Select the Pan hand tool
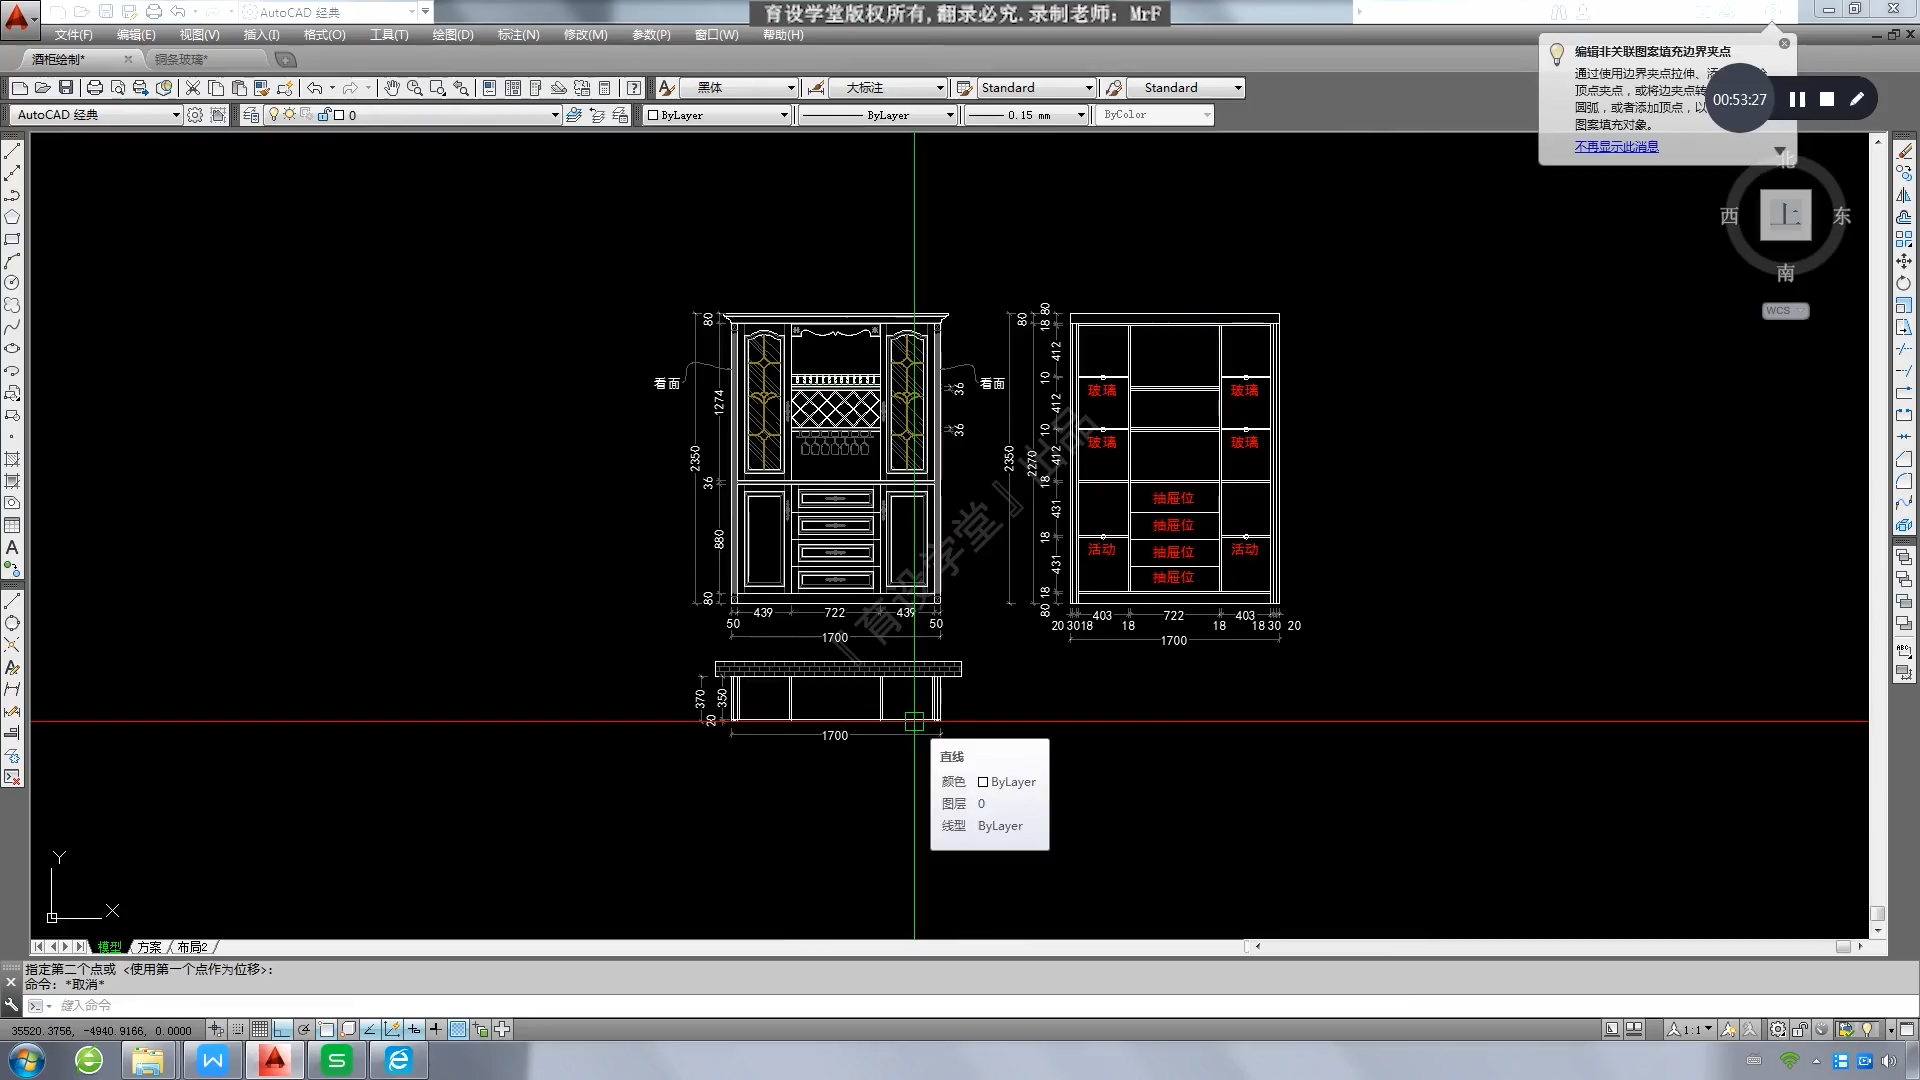The width and height of the screenshot is (1920, 1080). (392, 88)
